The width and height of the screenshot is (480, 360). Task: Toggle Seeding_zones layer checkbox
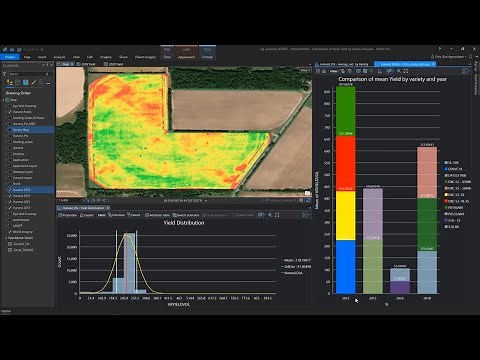coord(10,142)
